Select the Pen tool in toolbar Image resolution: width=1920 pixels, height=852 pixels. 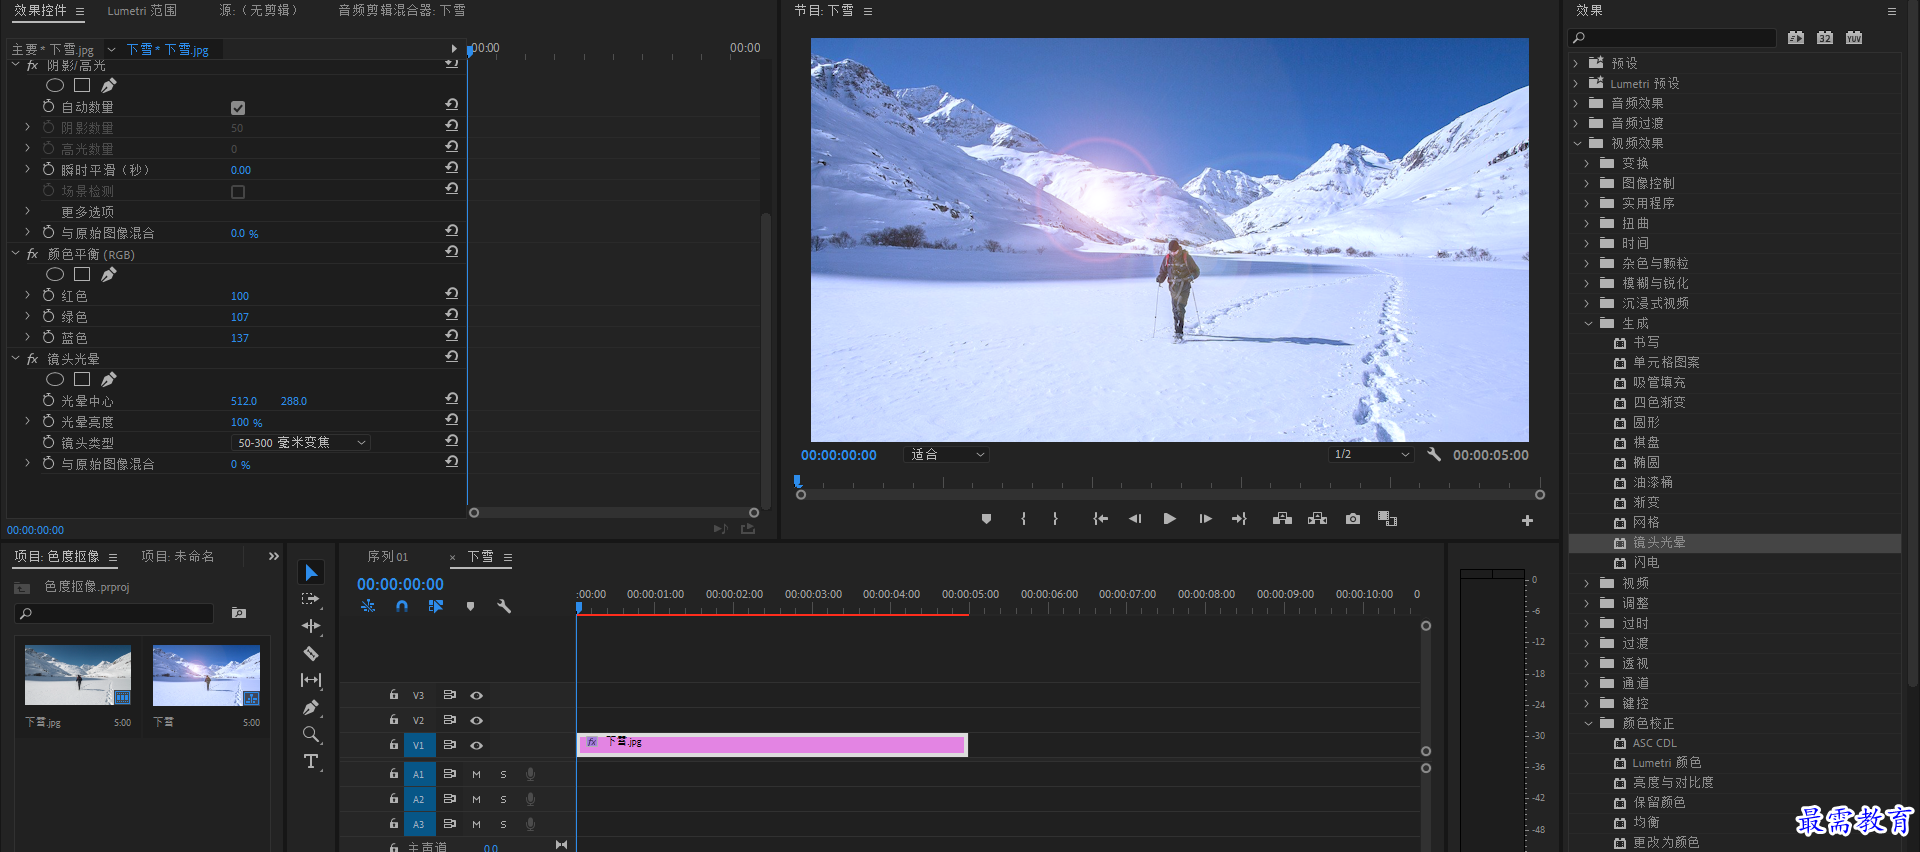[x=311, y=708]
